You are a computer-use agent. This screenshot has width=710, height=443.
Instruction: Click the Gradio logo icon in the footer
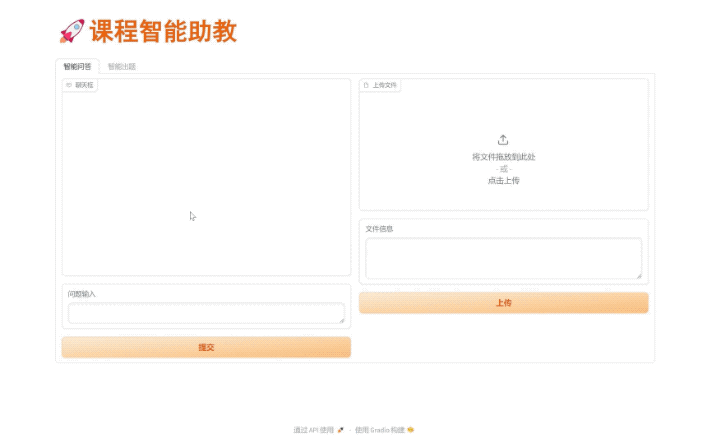pyautogui.click(x=410, y=430)
